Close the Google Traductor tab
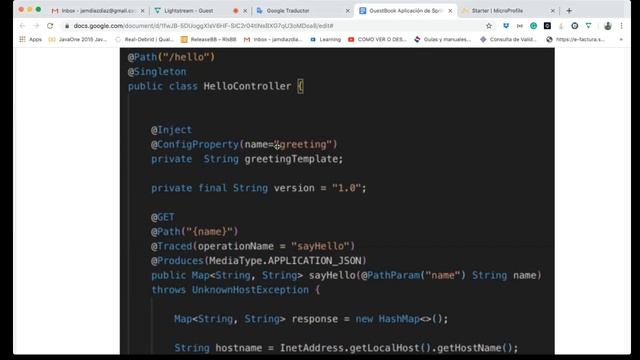This screenshot has width=640, height=360. [x=347, y=11]
